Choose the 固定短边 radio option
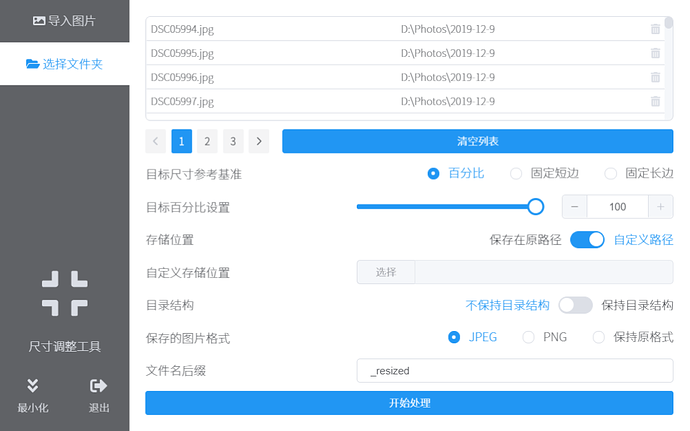 click(516, 173)
